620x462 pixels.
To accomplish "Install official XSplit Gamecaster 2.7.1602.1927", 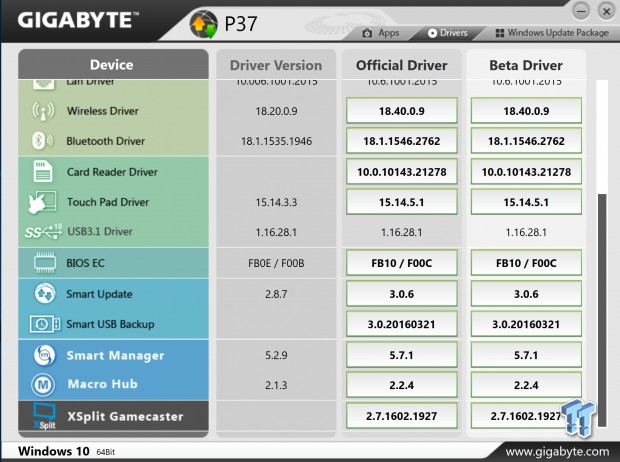I will point(402,416).
